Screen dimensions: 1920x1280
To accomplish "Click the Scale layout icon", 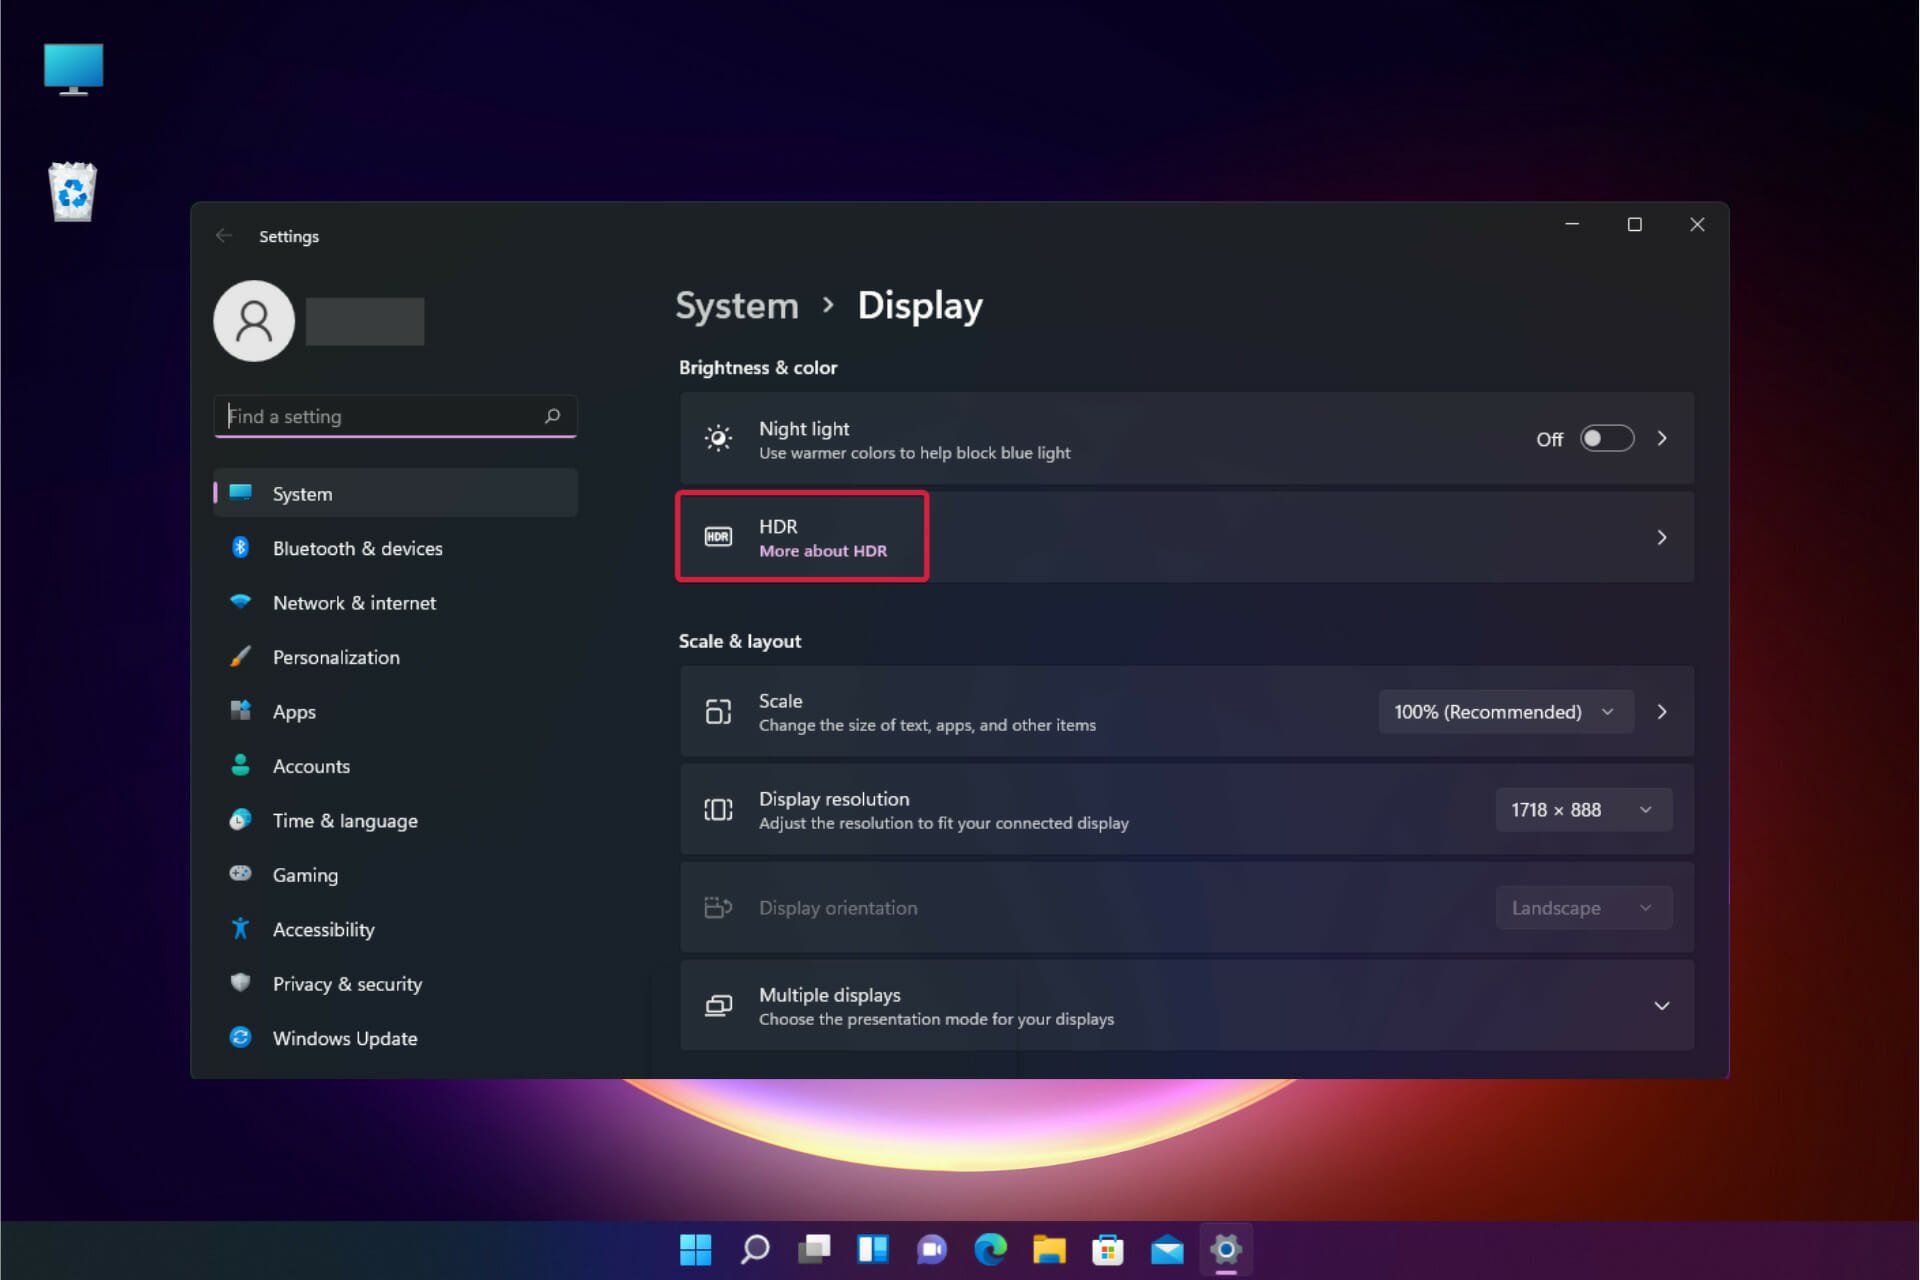I will pyautogui.click(x=716, y=711).
